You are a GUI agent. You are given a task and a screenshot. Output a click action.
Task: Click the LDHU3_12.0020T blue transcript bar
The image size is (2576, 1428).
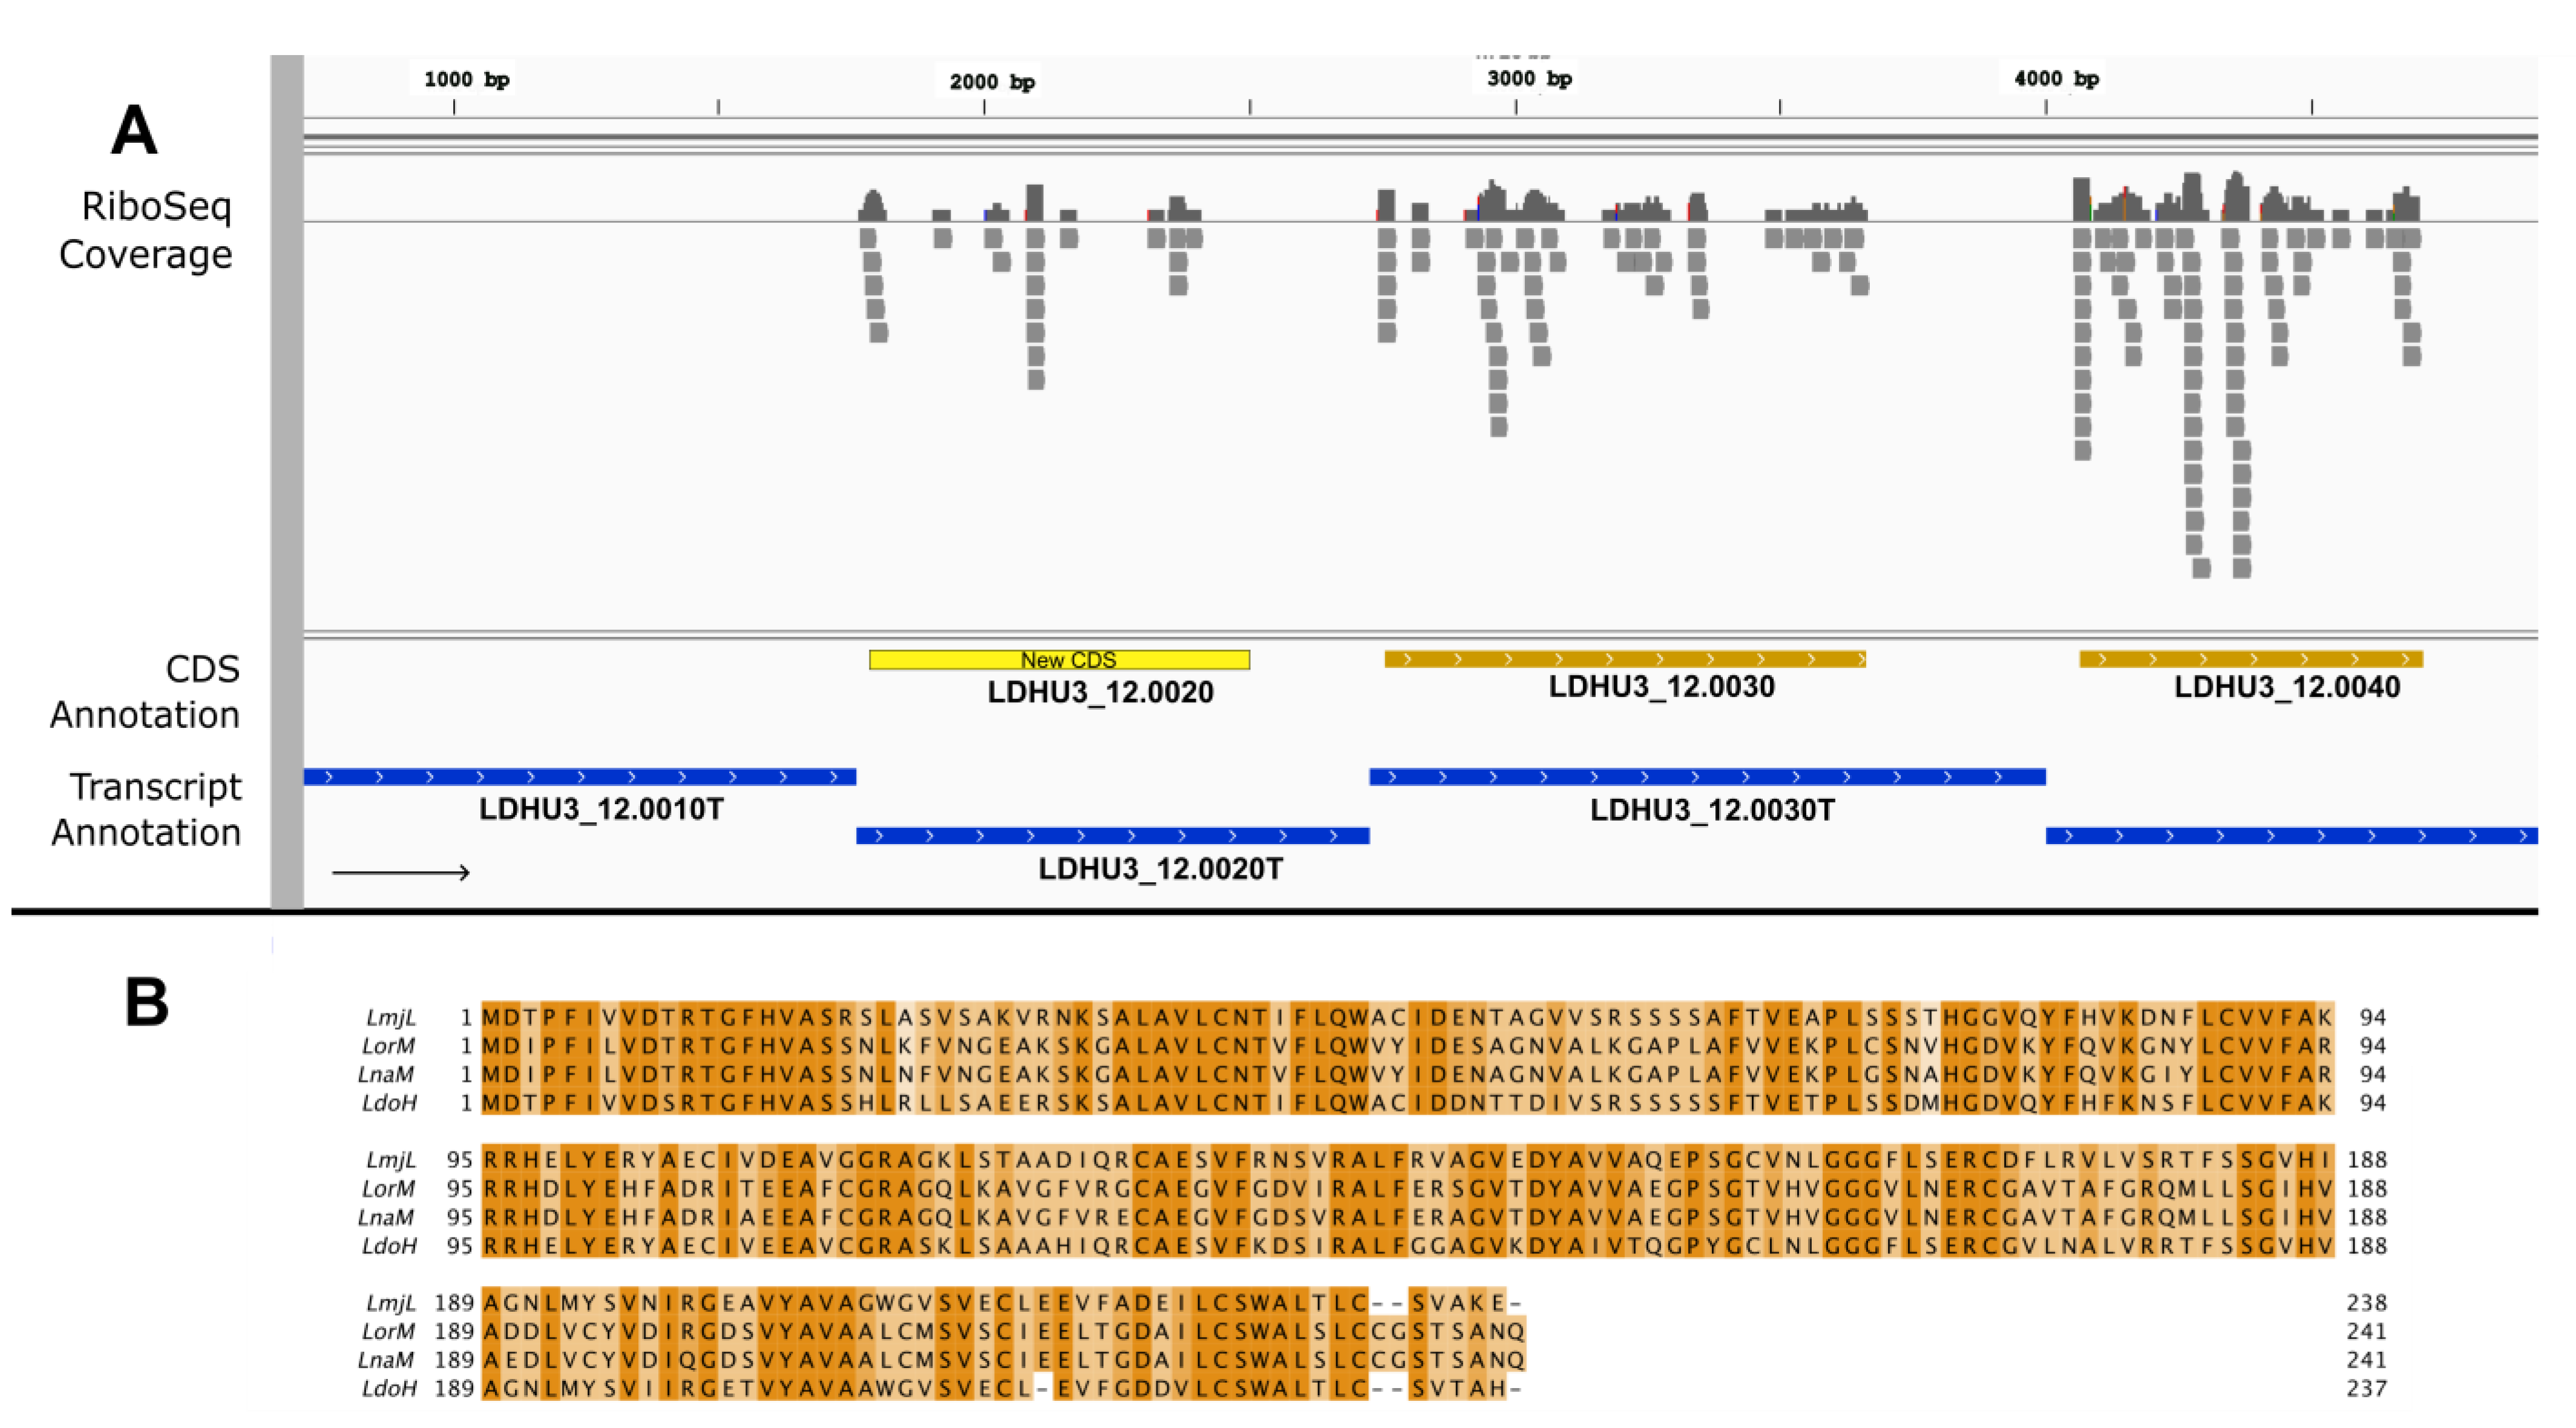1112,836
